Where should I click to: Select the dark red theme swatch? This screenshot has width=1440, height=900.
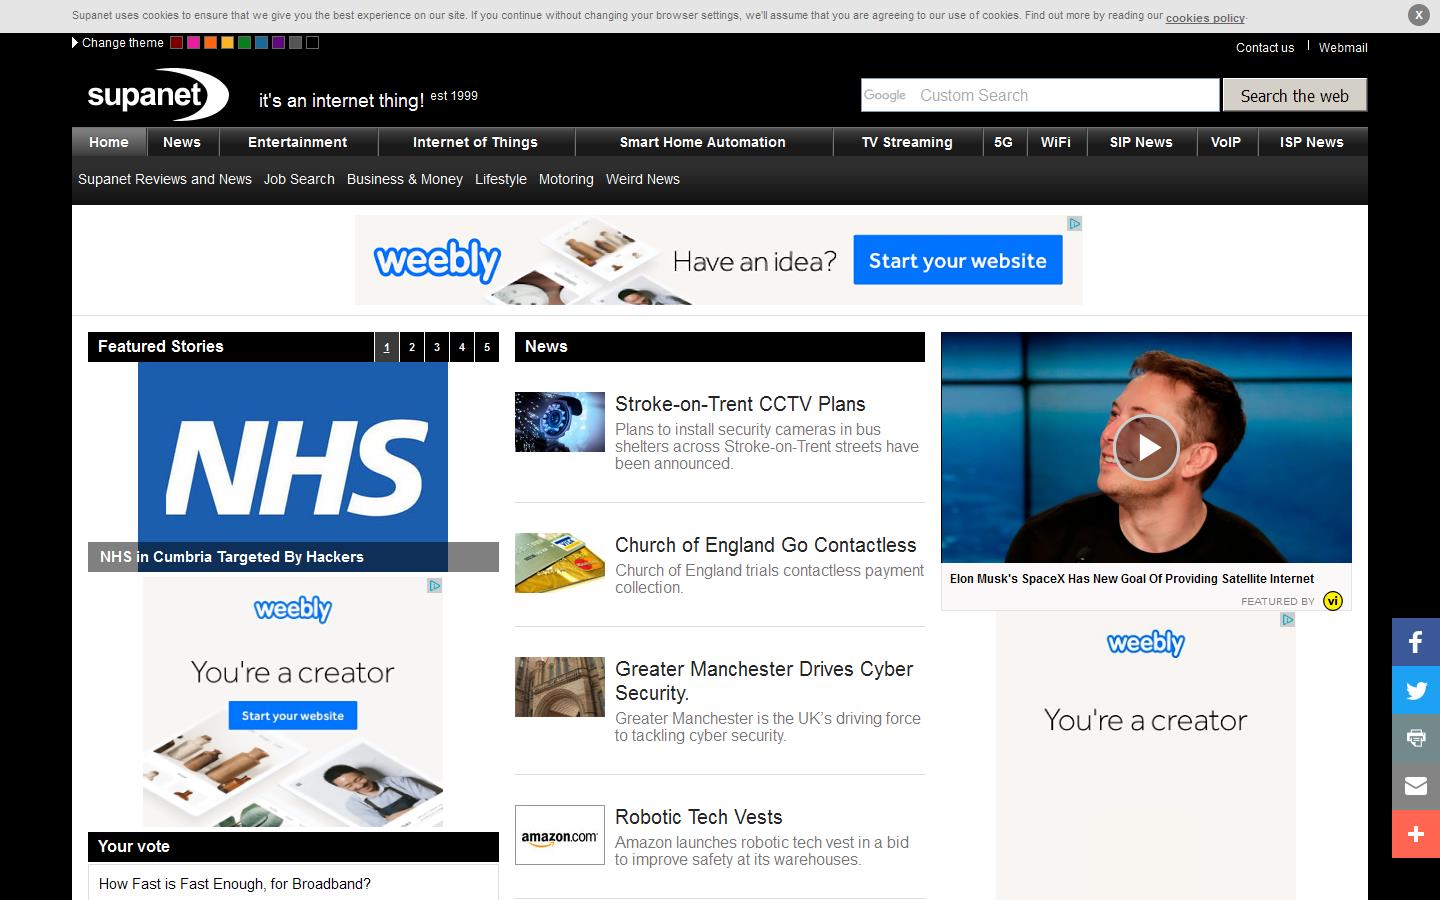click(176, 43)
